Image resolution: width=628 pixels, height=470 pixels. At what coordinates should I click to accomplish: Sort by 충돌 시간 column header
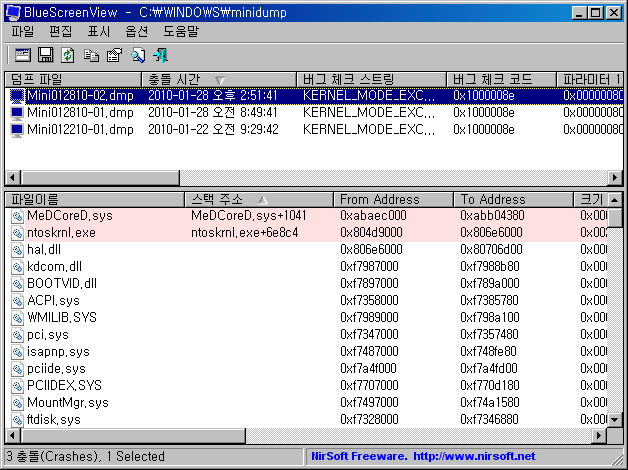click(x=219, y=79)
